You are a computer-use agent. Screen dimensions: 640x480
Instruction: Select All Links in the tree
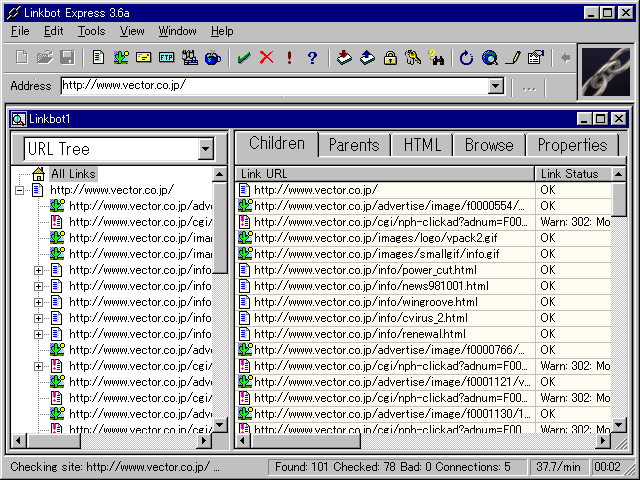coord(73,174)
